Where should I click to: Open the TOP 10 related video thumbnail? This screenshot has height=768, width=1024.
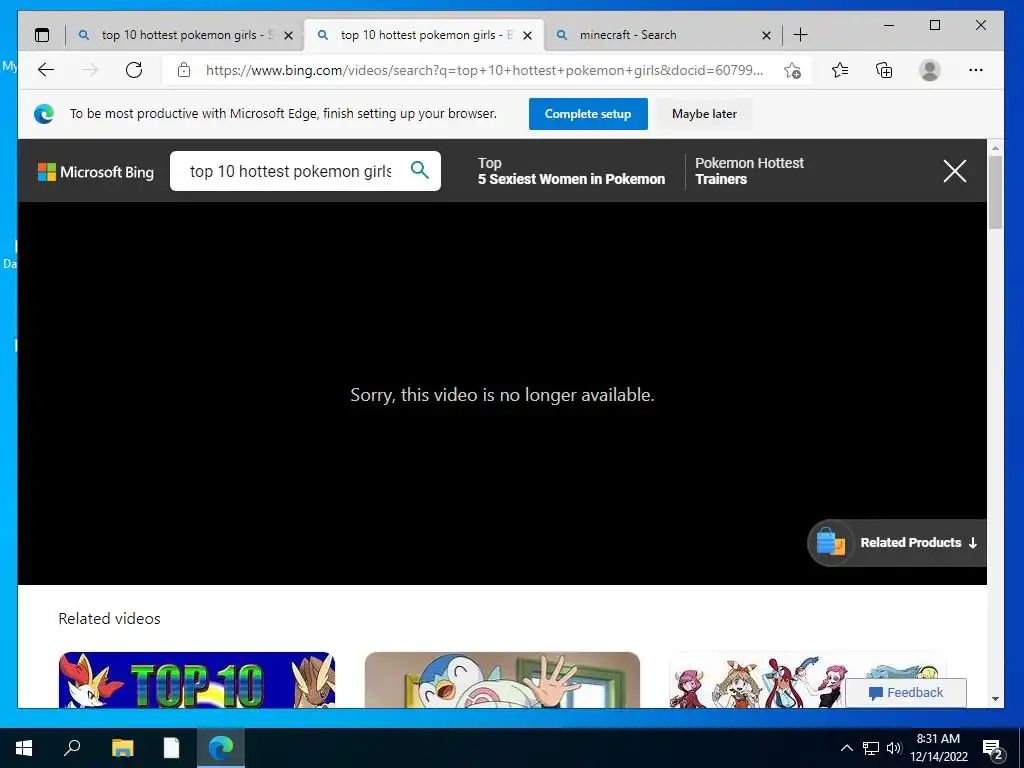pos(197,680)
